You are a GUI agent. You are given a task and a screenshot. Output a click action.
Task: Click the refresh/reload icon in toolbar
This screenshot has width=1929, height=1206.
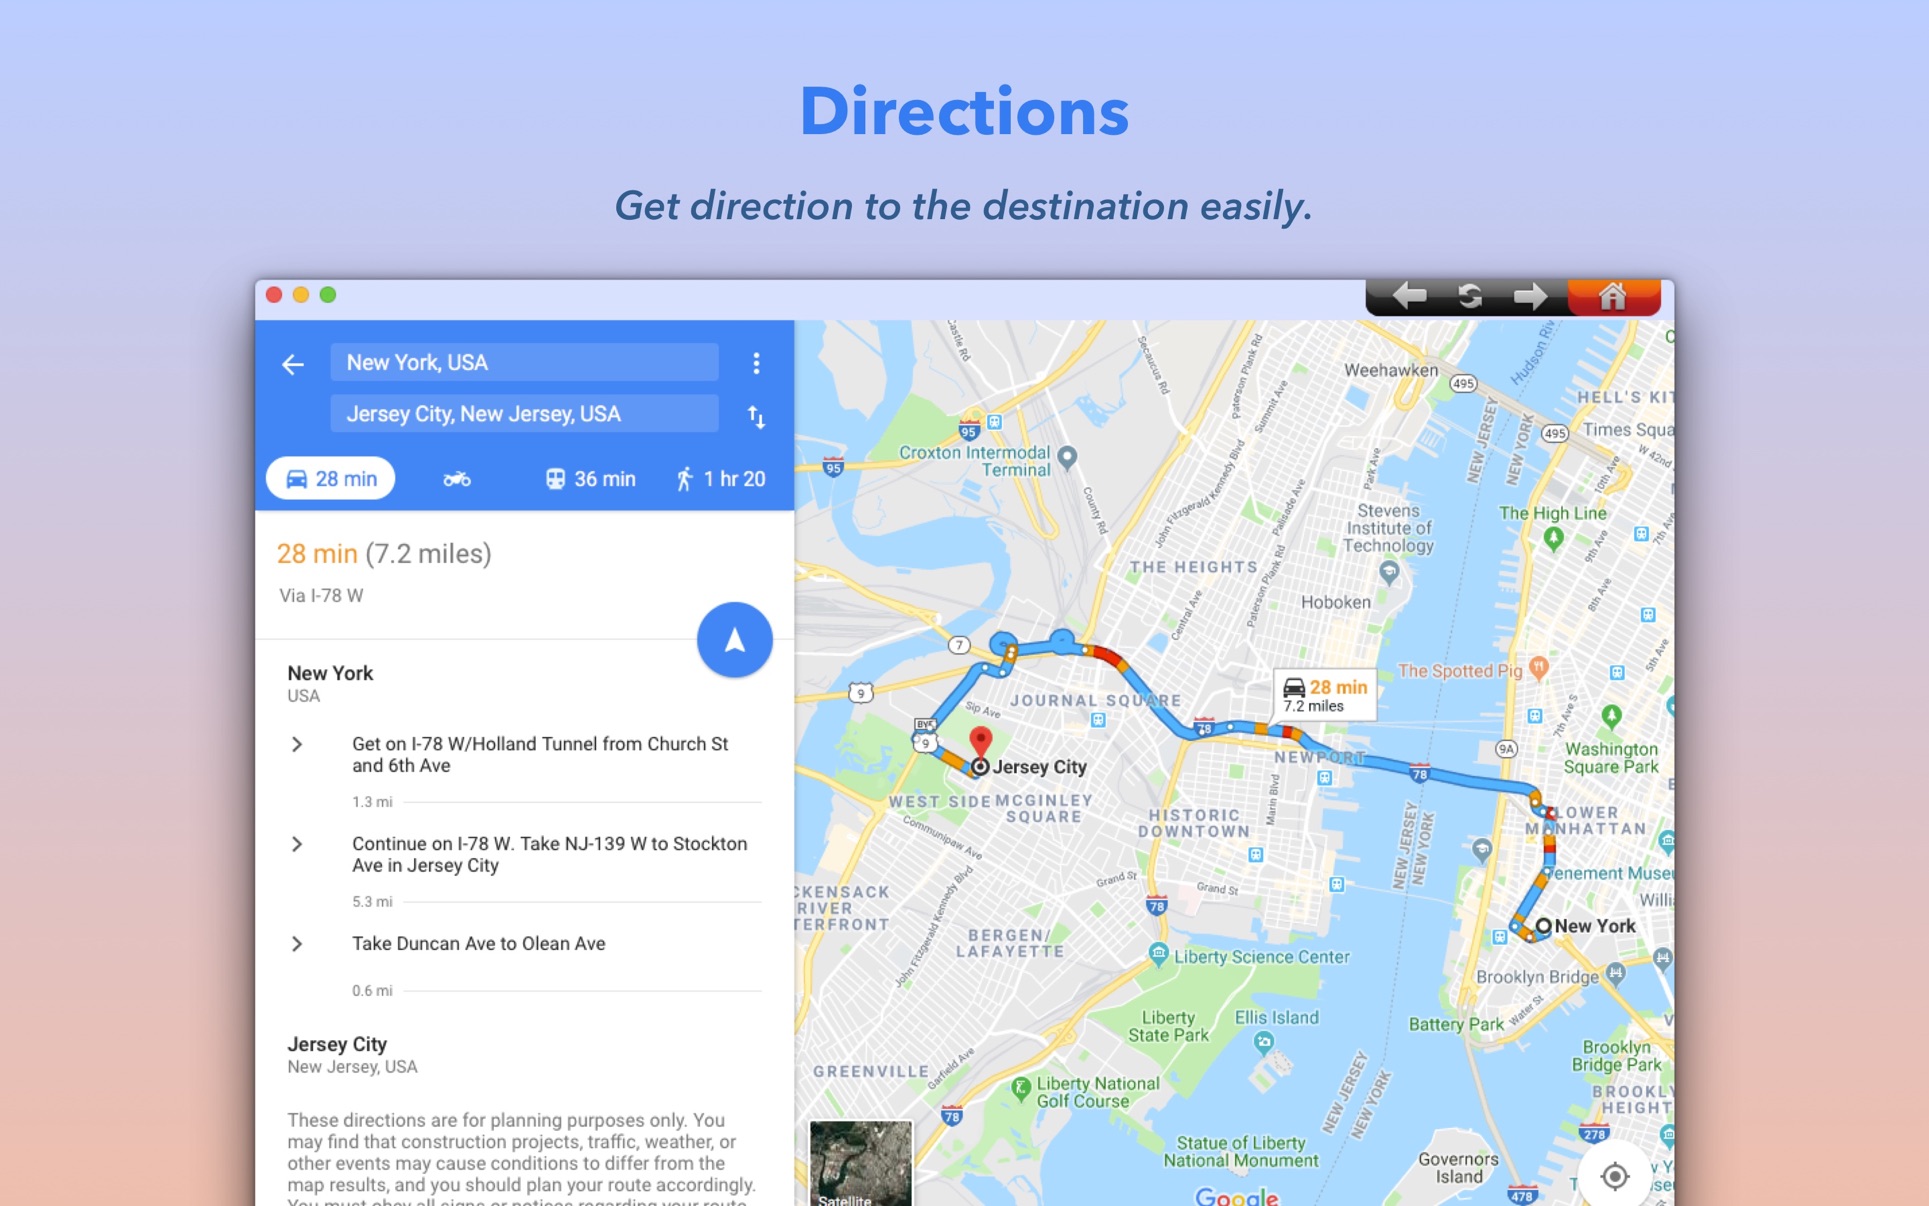[1468, 295]
